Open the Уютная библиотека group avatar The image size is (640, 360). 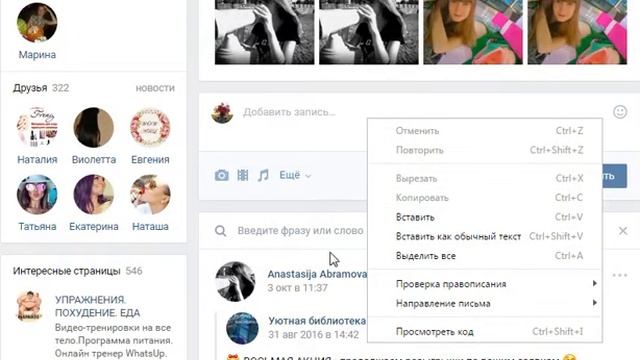(242, 328)
